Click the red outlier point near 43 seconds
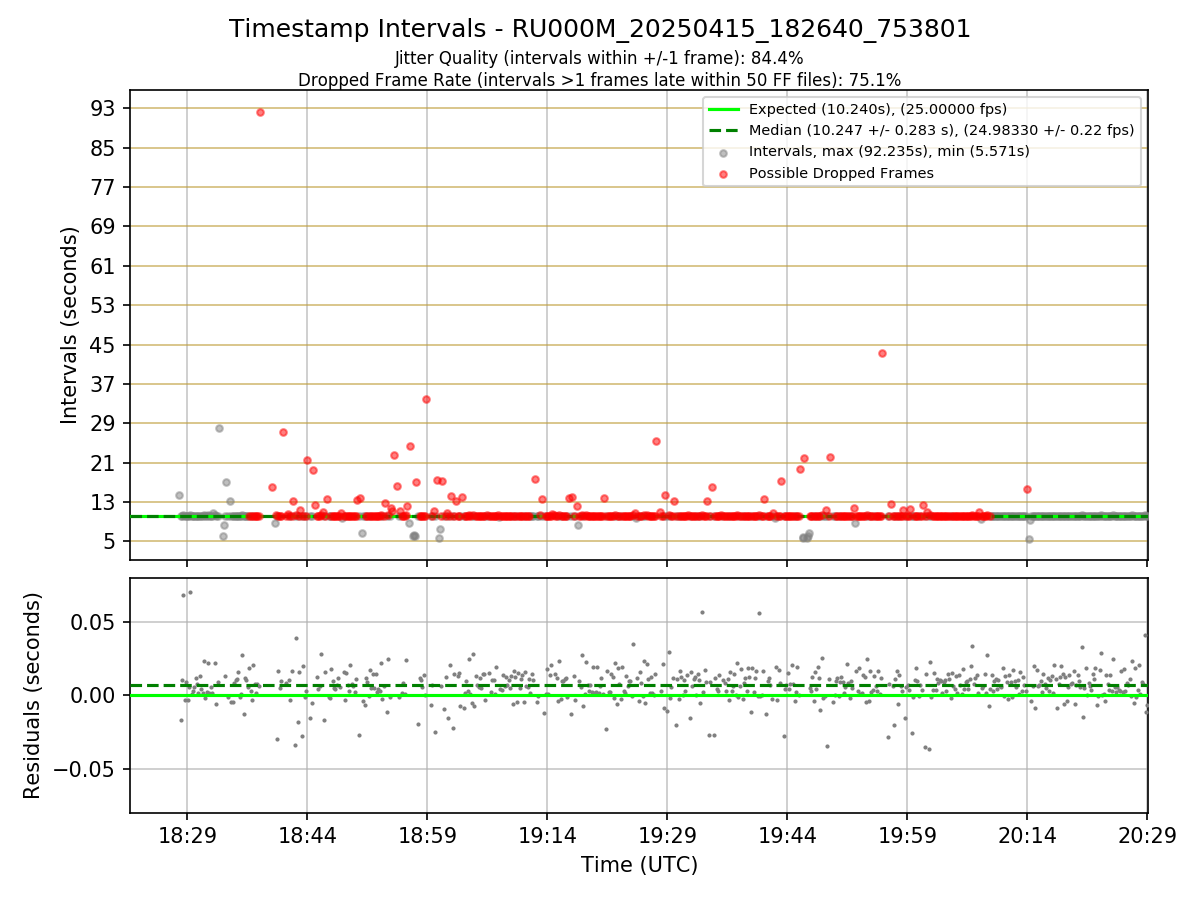This screenshot has width=1200, height=900. click(882, 353)
